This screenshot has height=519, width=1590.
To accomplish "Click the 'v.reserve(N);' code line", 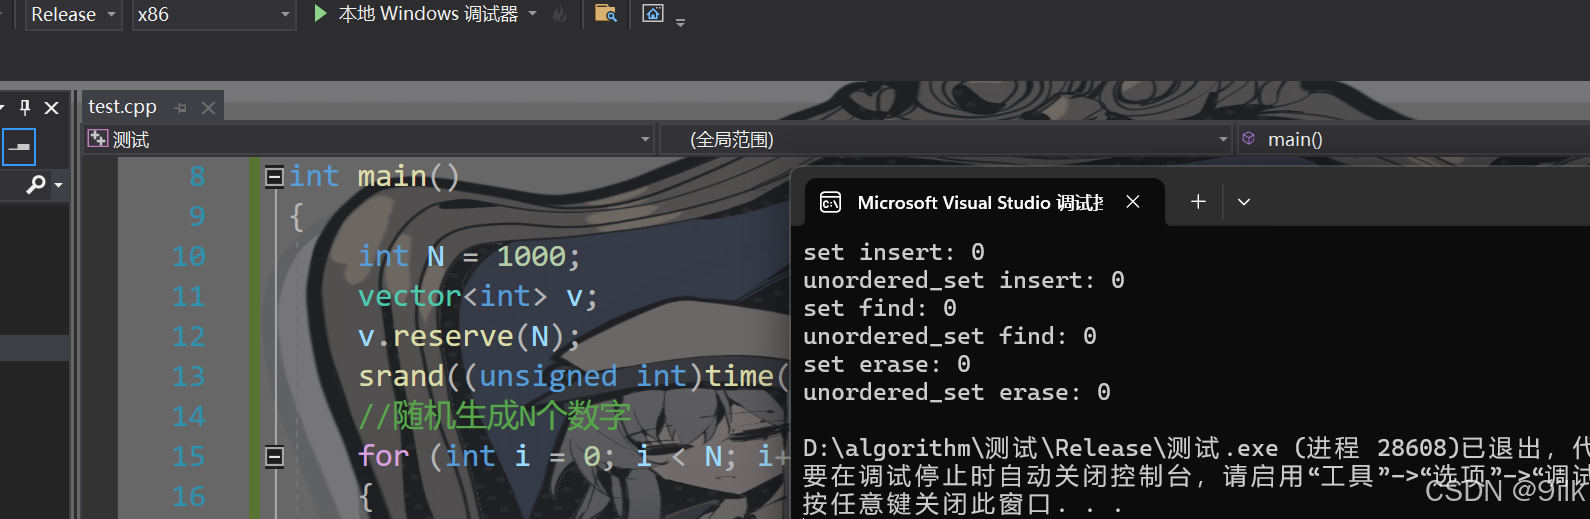I will pos(469,336).
